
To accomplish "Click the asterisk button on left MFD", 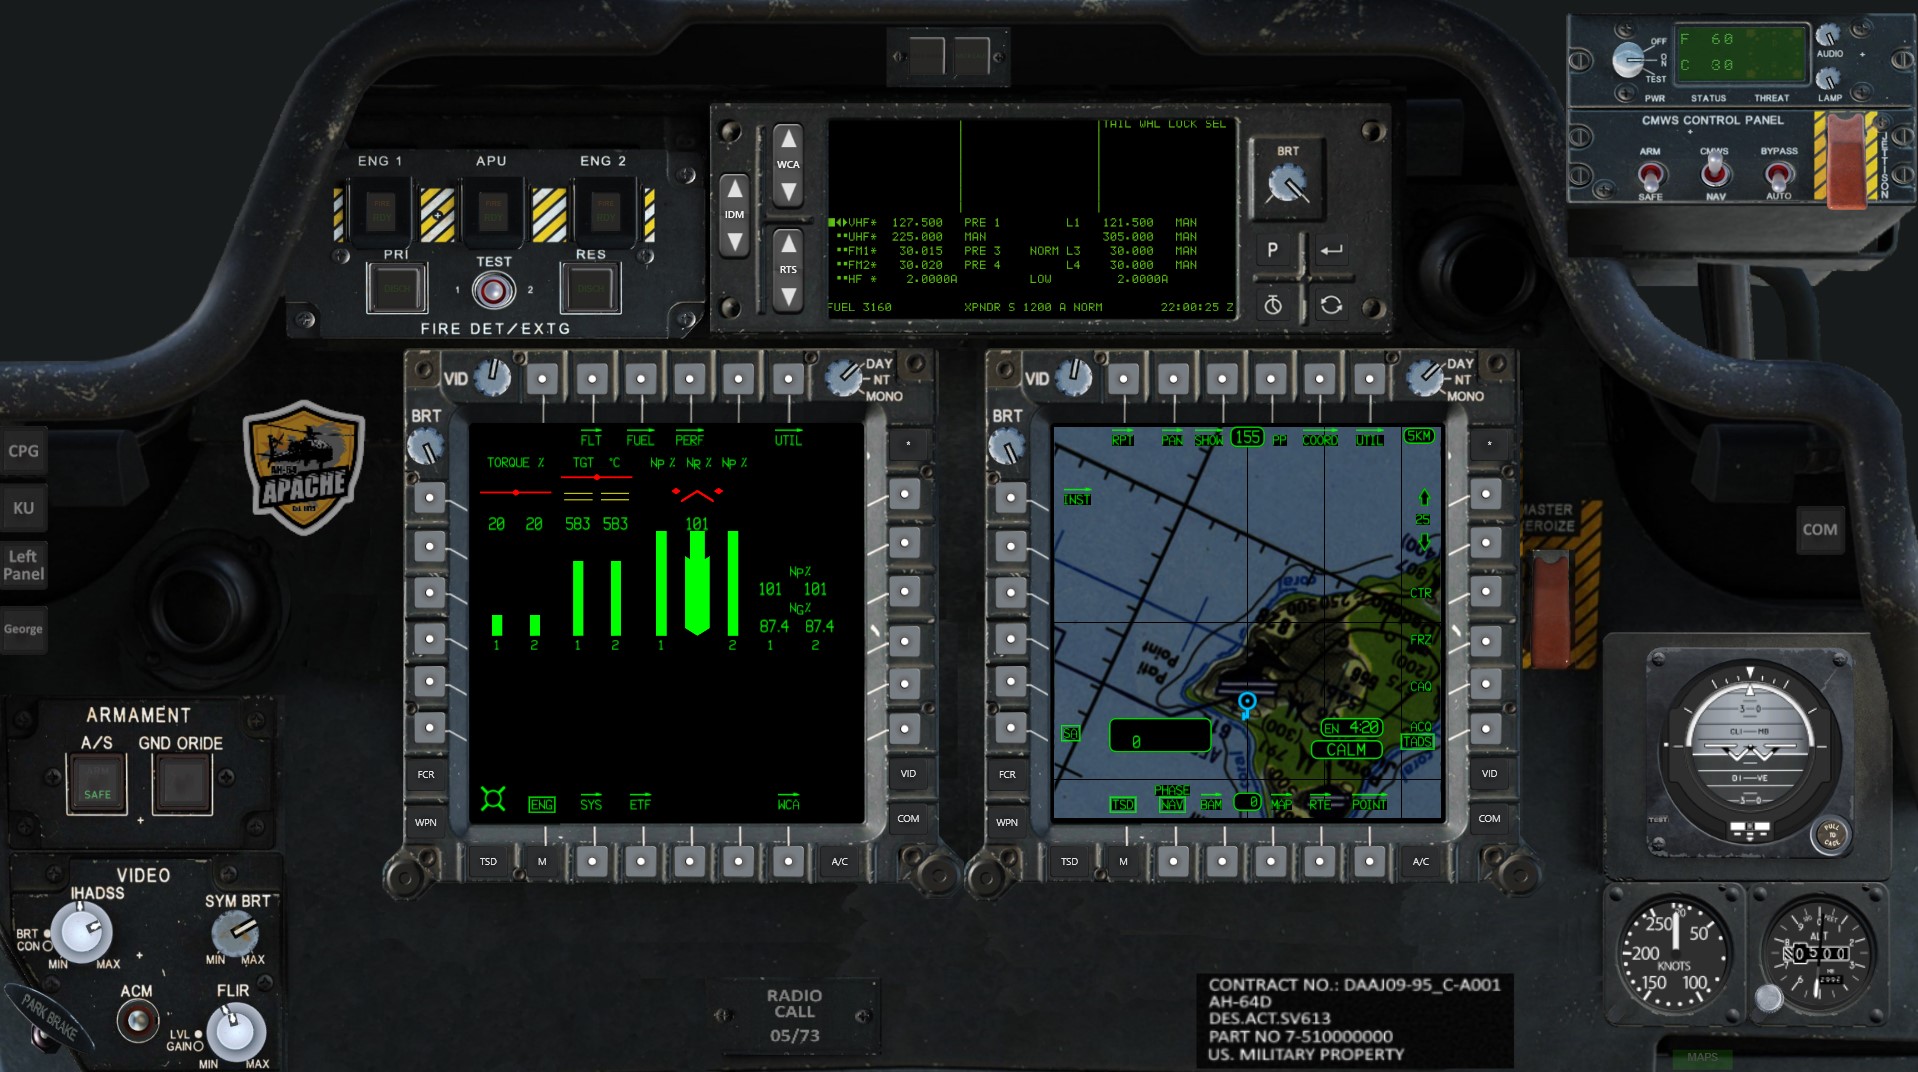I will (x=907, y=444).
